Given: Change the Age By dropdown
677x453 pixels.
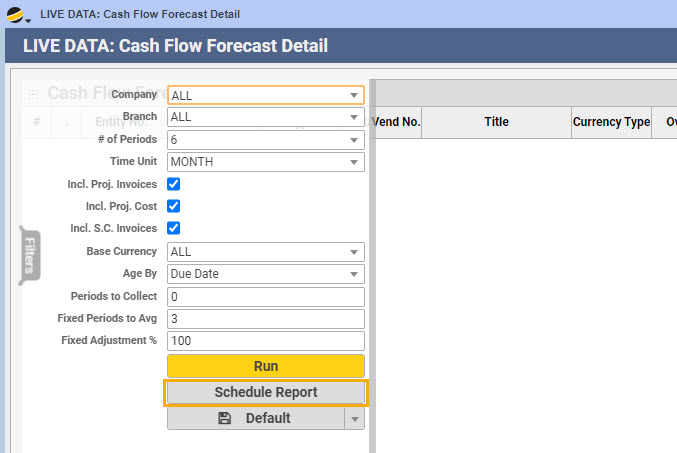Looking at the screenshot, I should 265,274.
